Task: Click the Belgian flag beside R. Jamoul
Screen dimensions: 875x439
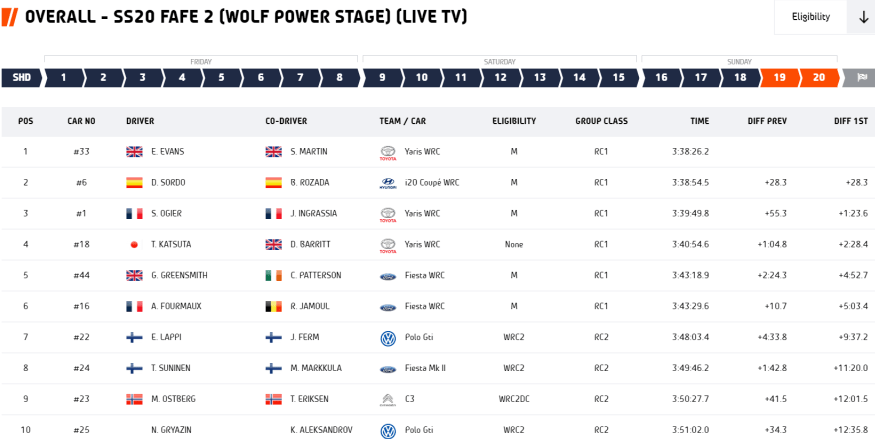Action: (x=273, y=307)
